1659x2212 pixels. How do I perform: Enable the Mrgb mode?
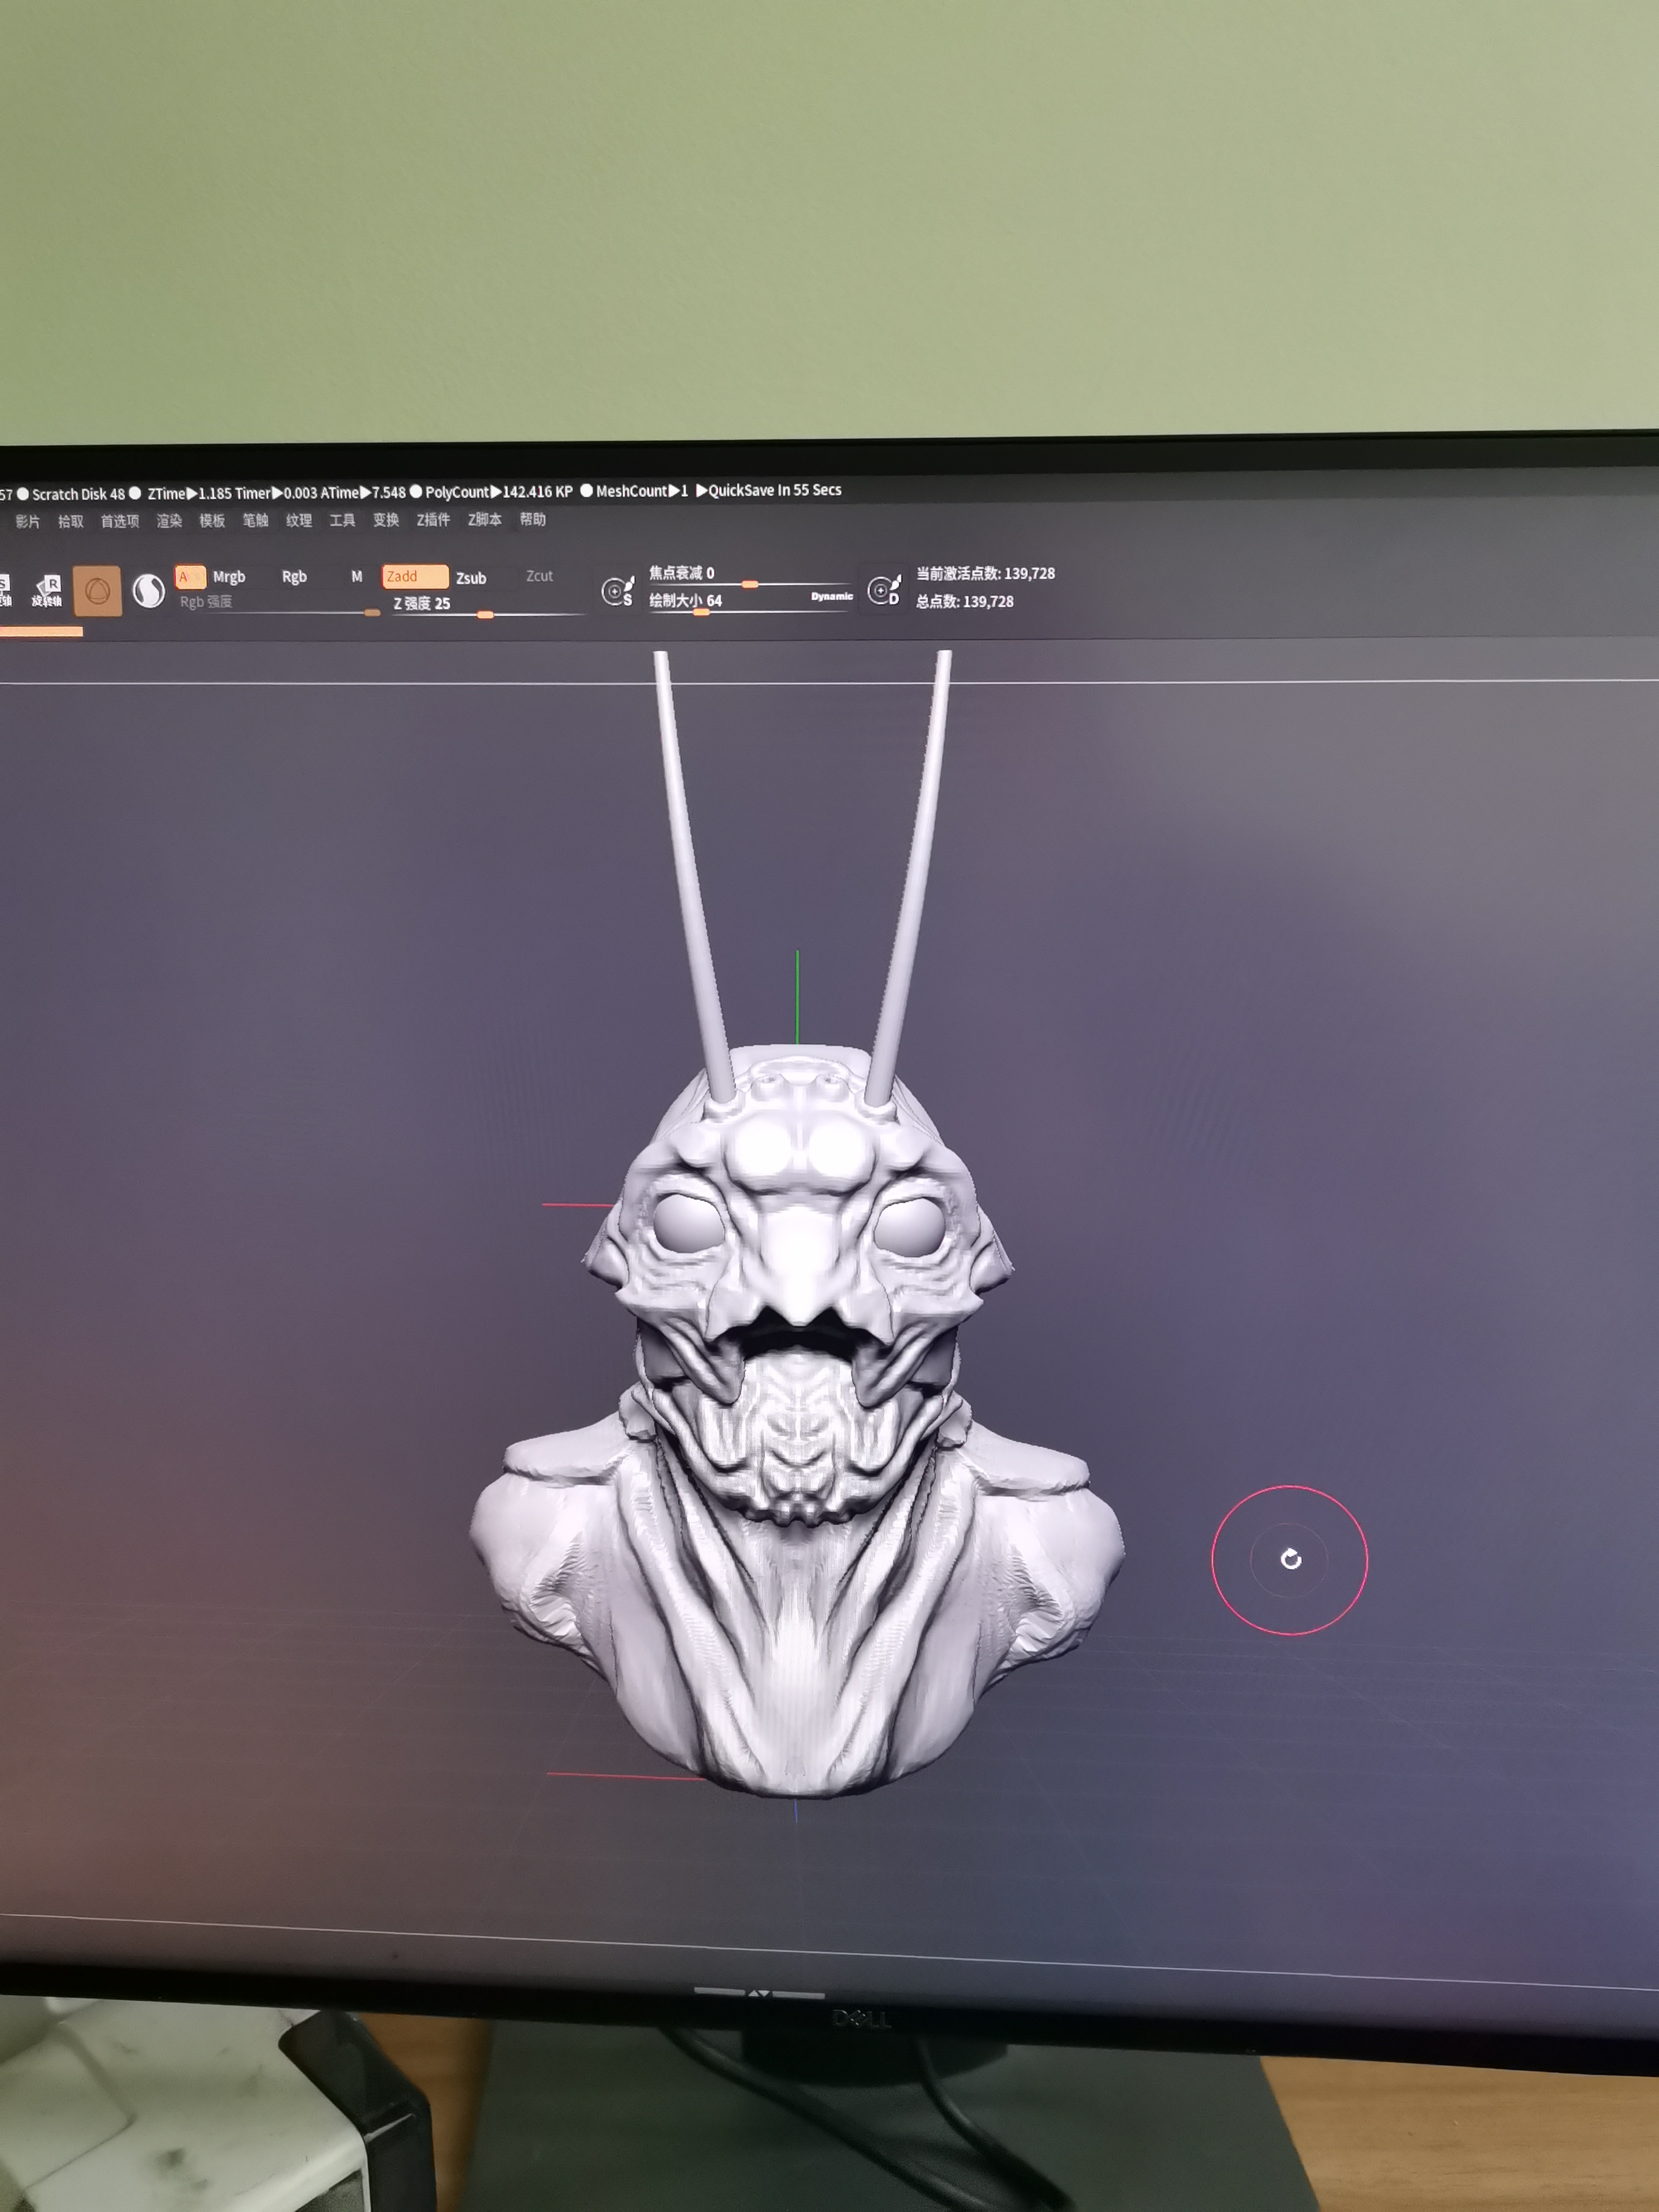click(229, 577)
